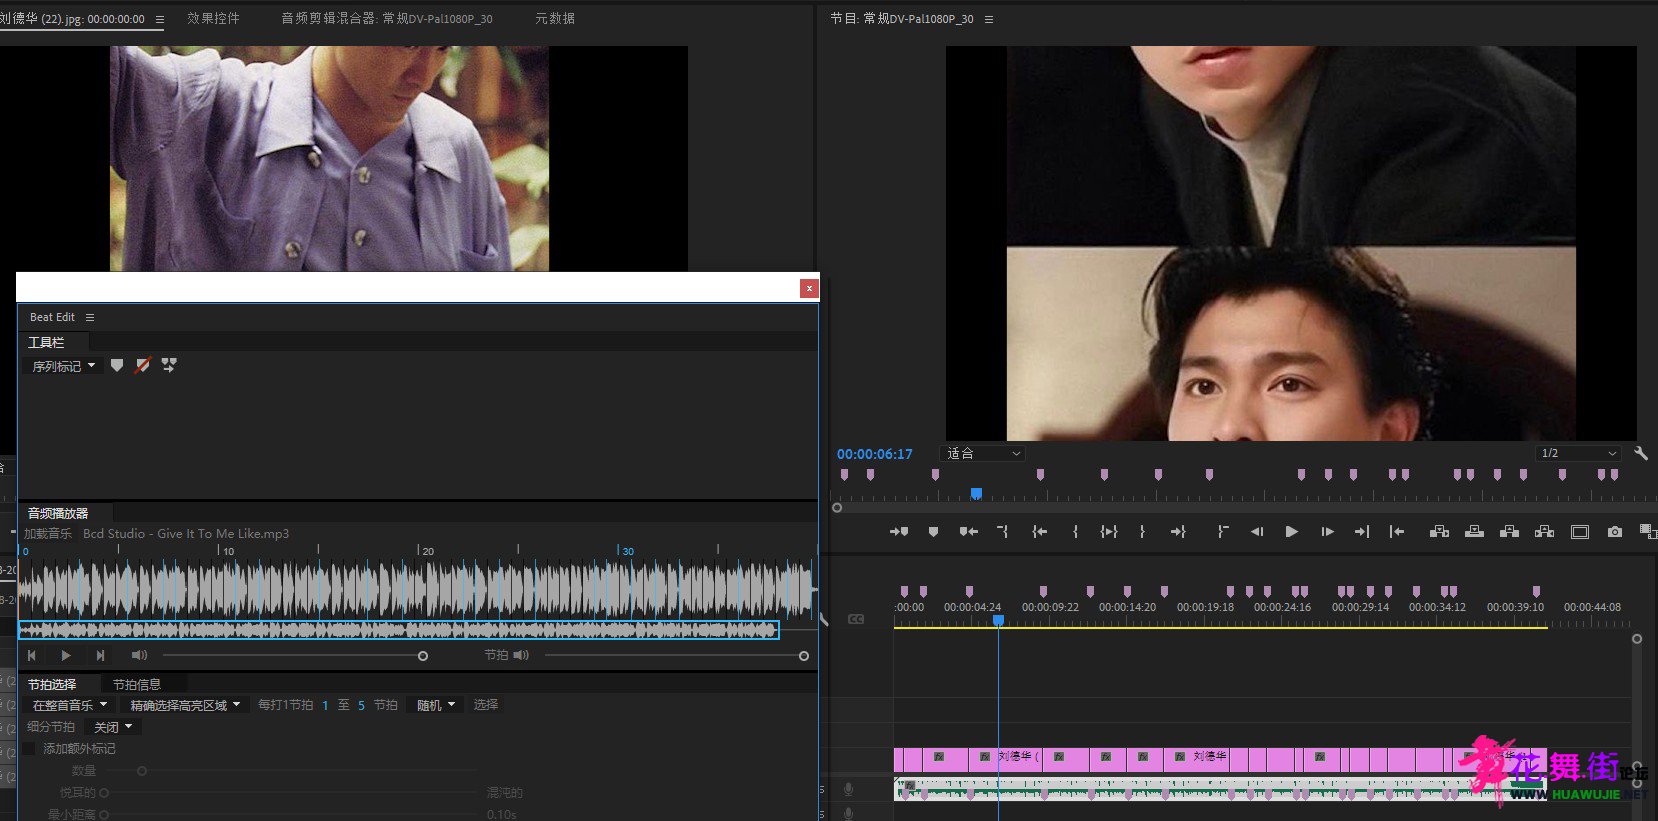Click the Program monitor timecode 00:00:06:17
The width and height of the screenshot is (1658, 821).
(875, 454)
